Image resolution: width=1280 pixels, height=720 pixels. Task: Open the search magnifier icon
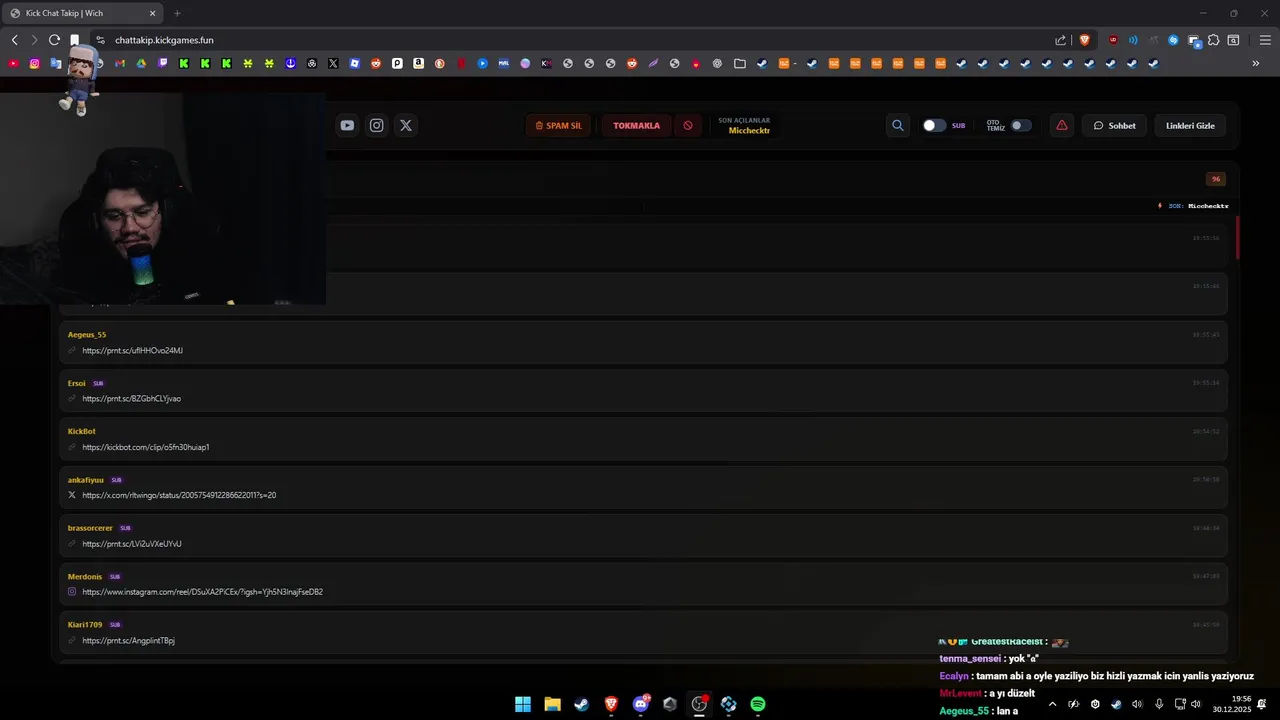(x=897, y=126)
